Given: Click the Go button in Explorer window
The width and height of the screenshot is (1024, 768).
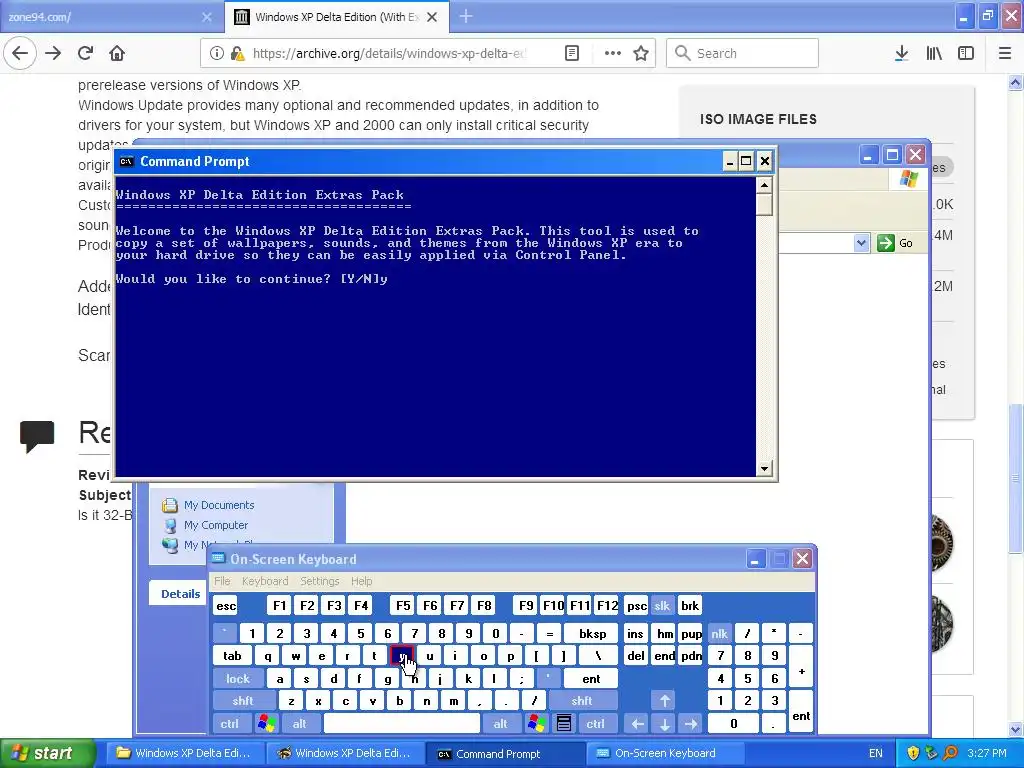Looking at the screenshot, I should (895, 243).
